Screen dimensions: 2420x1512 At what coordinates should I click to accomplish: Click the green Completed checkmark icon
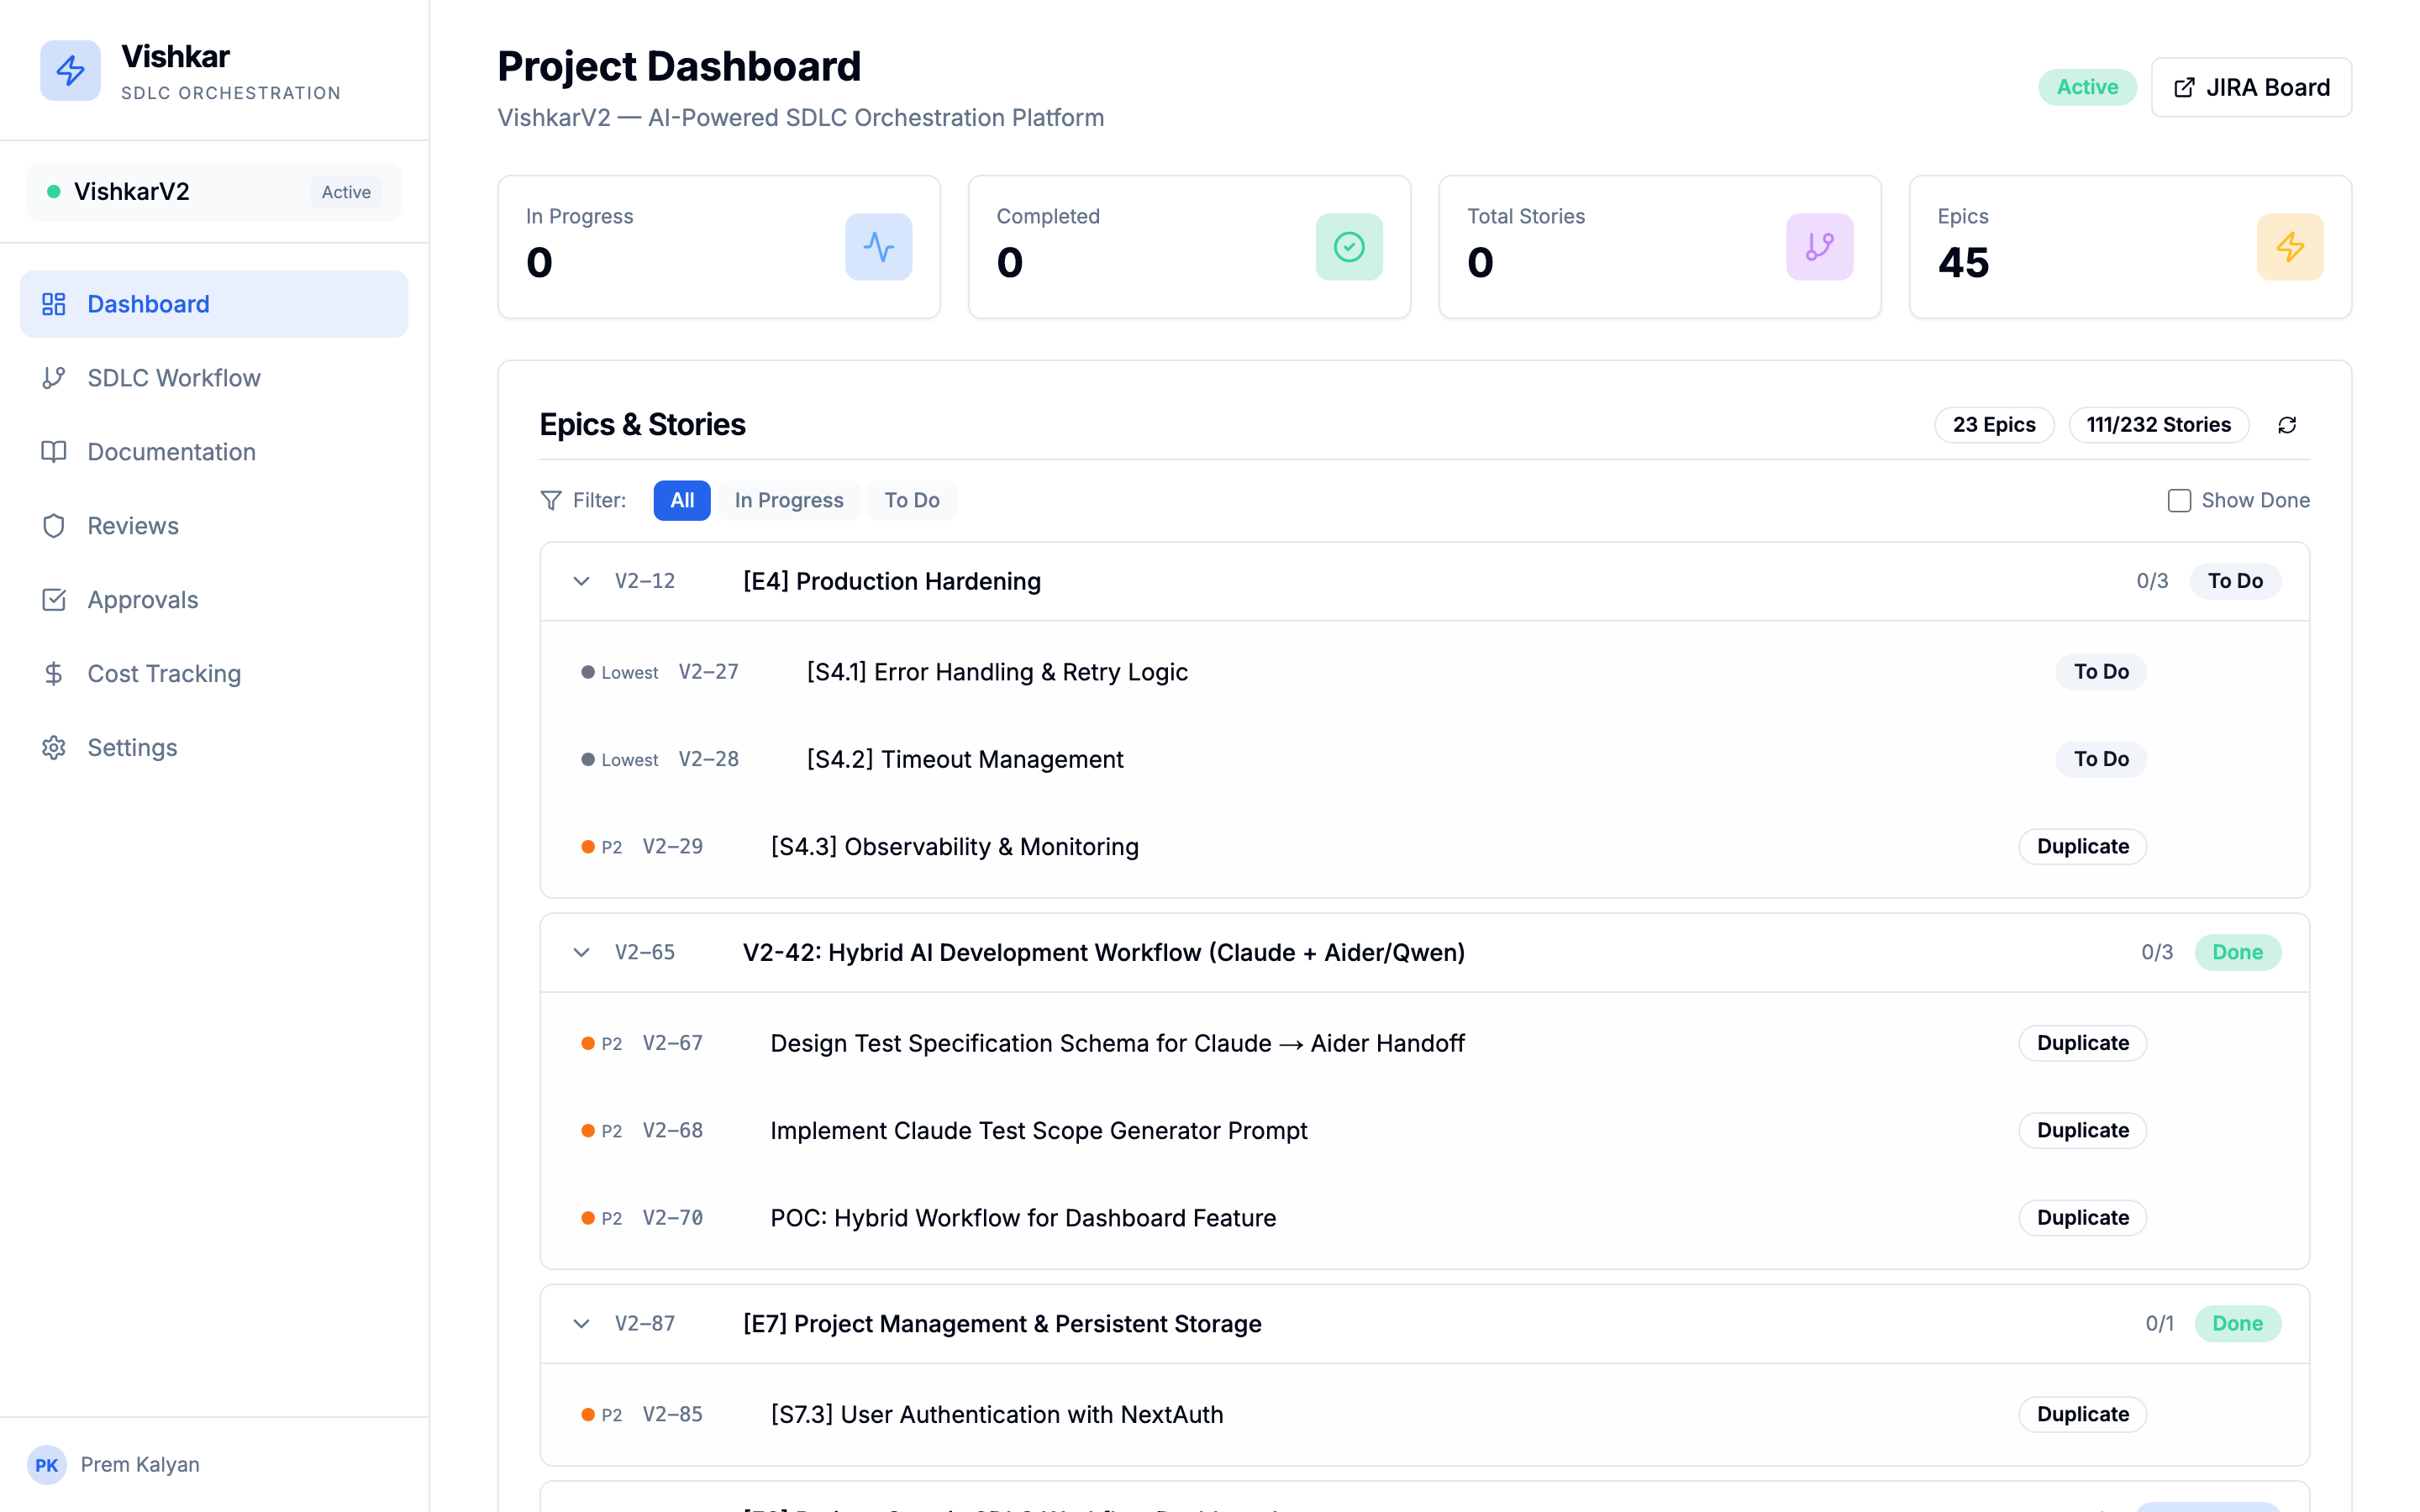(x=1348, y=247)
